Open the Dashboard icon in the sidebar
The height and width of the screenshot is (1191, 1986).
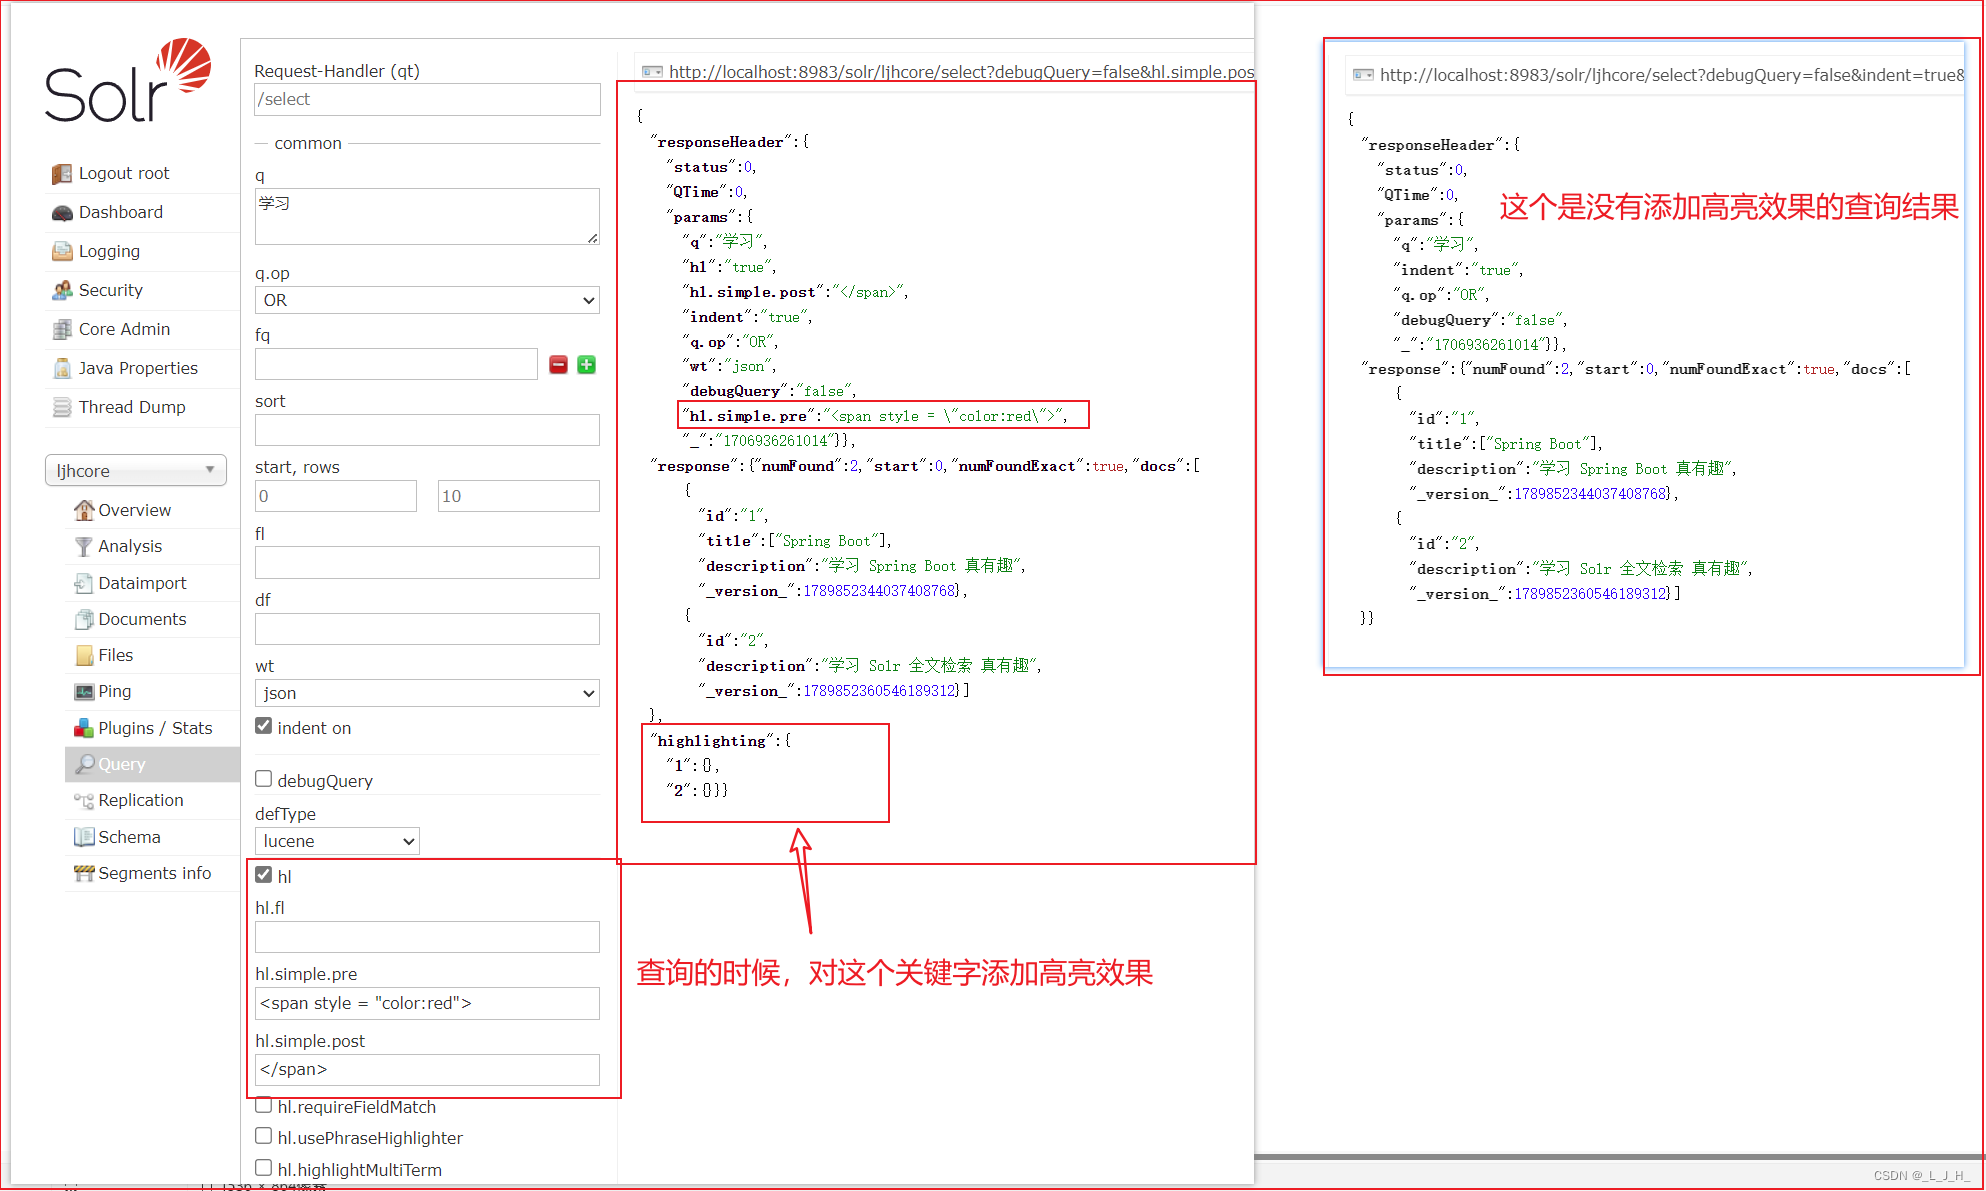pos(62,213)
